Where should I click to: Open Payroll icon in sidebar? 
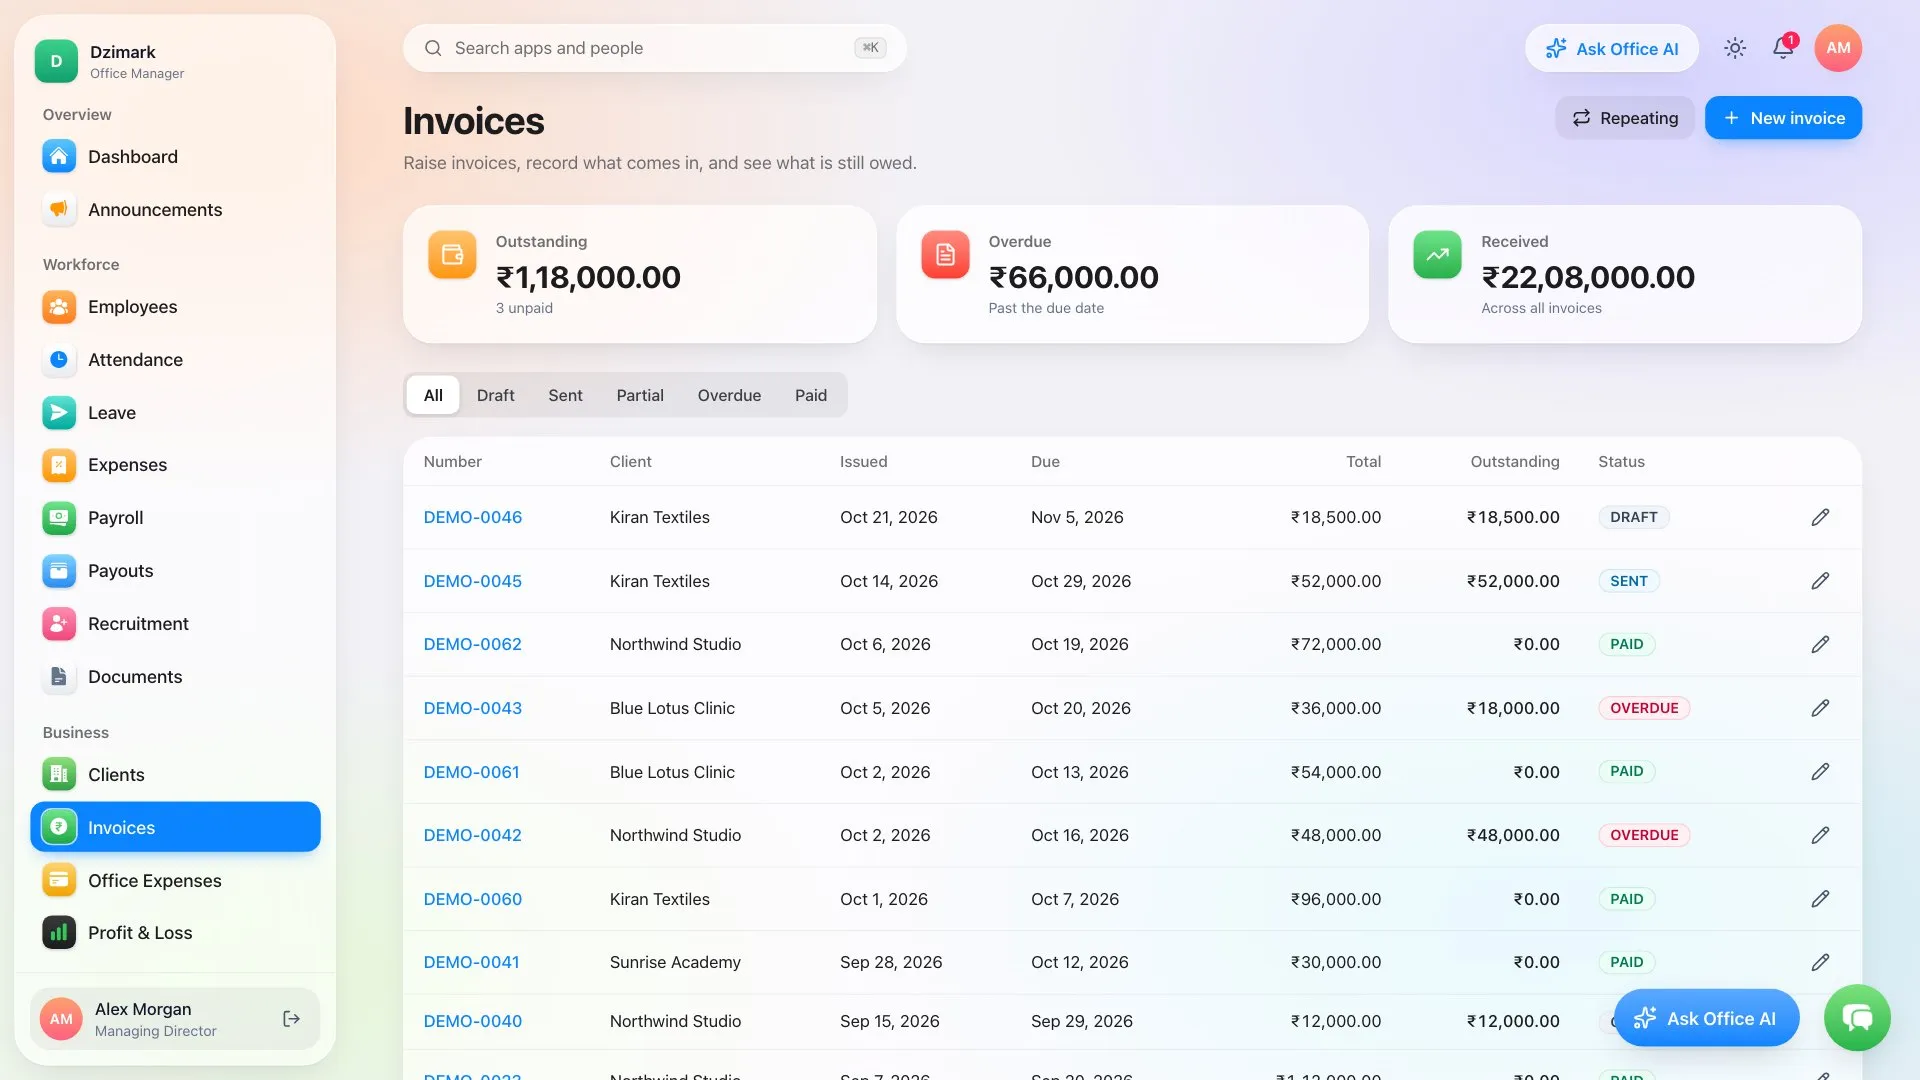(x=59, y=518)
